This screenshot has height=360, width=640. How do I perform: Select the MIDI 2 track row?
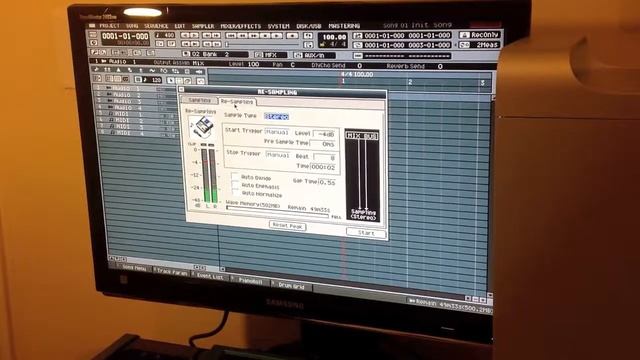pyautogui.click(x=137, y=120)
